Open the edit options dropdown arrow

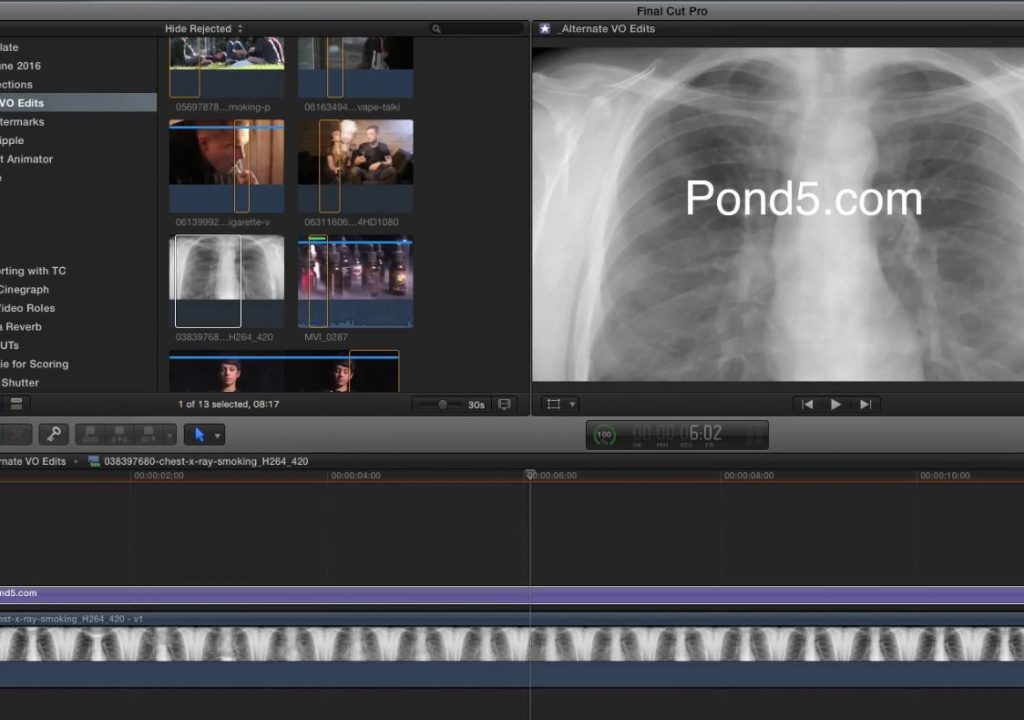170,435
